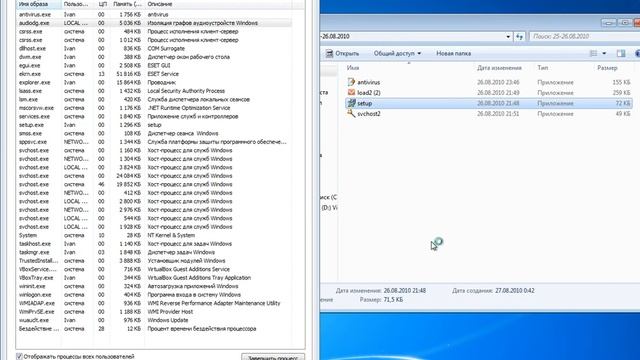Sort processes by Память column header

tap(127, 4)
